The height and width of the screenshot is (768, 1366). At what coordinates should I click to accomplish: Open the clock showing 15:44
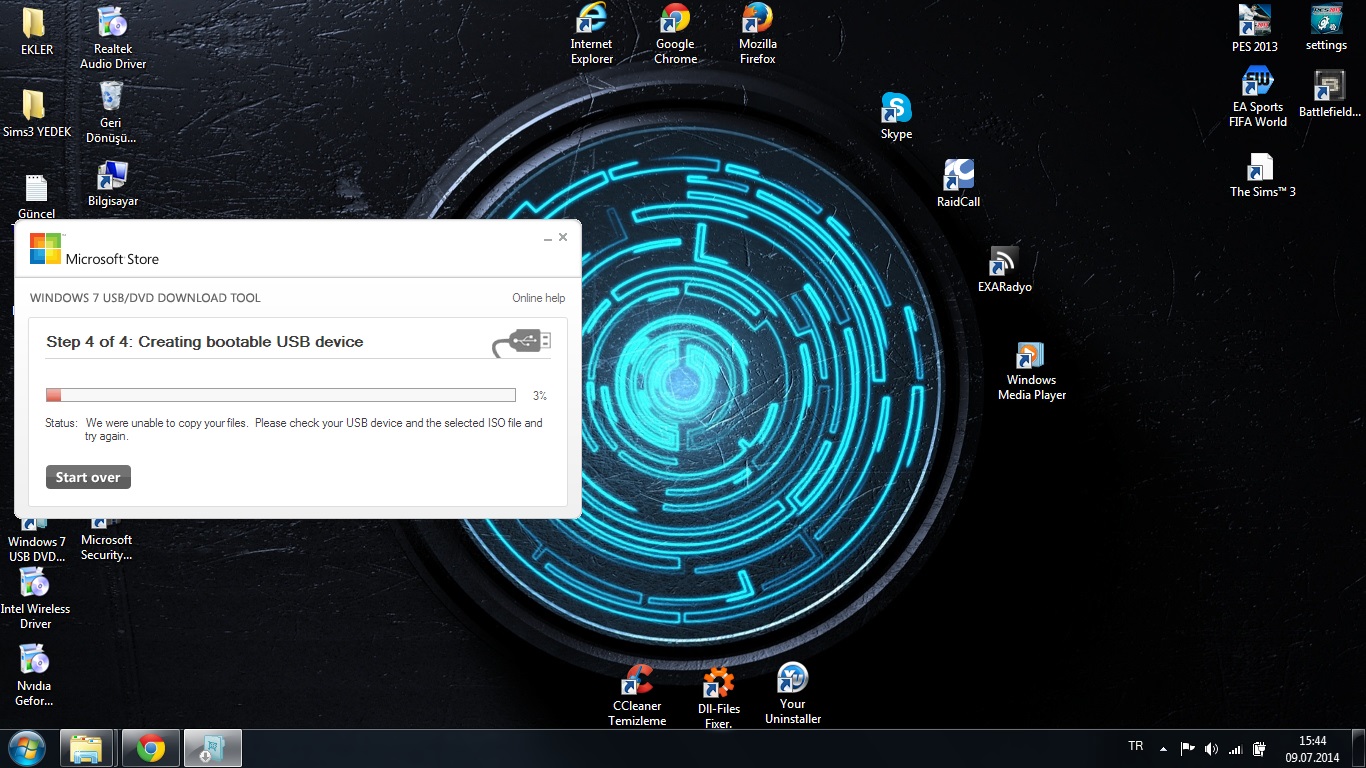[1312, 748]
